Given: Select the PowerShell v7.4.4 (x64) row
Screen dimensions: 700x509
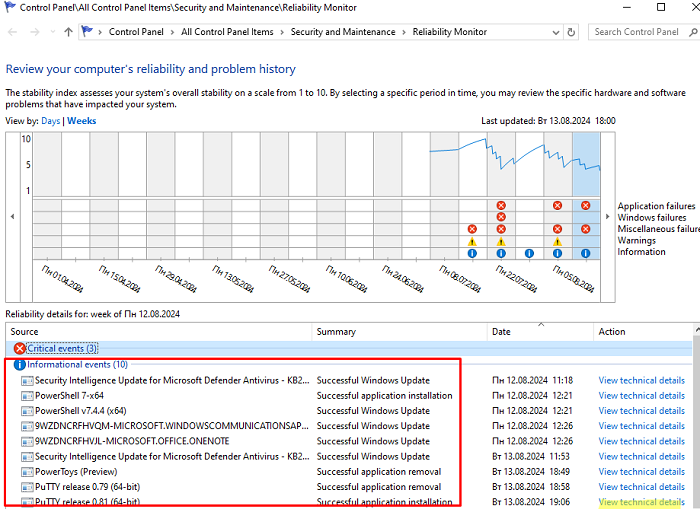Looking at the screenshot, I should 349,411.
